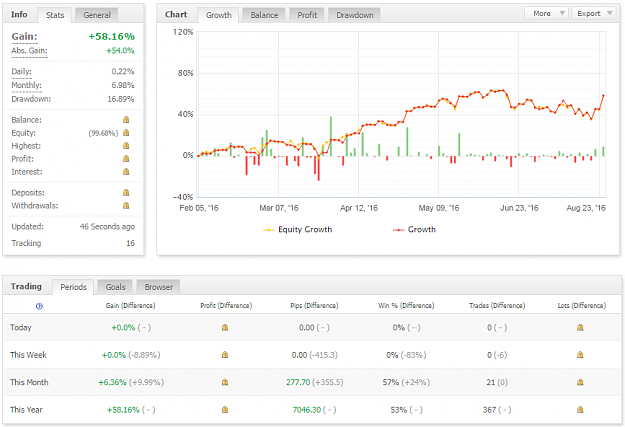Click the lock icon in the Info Profit row

coord(126,159)
